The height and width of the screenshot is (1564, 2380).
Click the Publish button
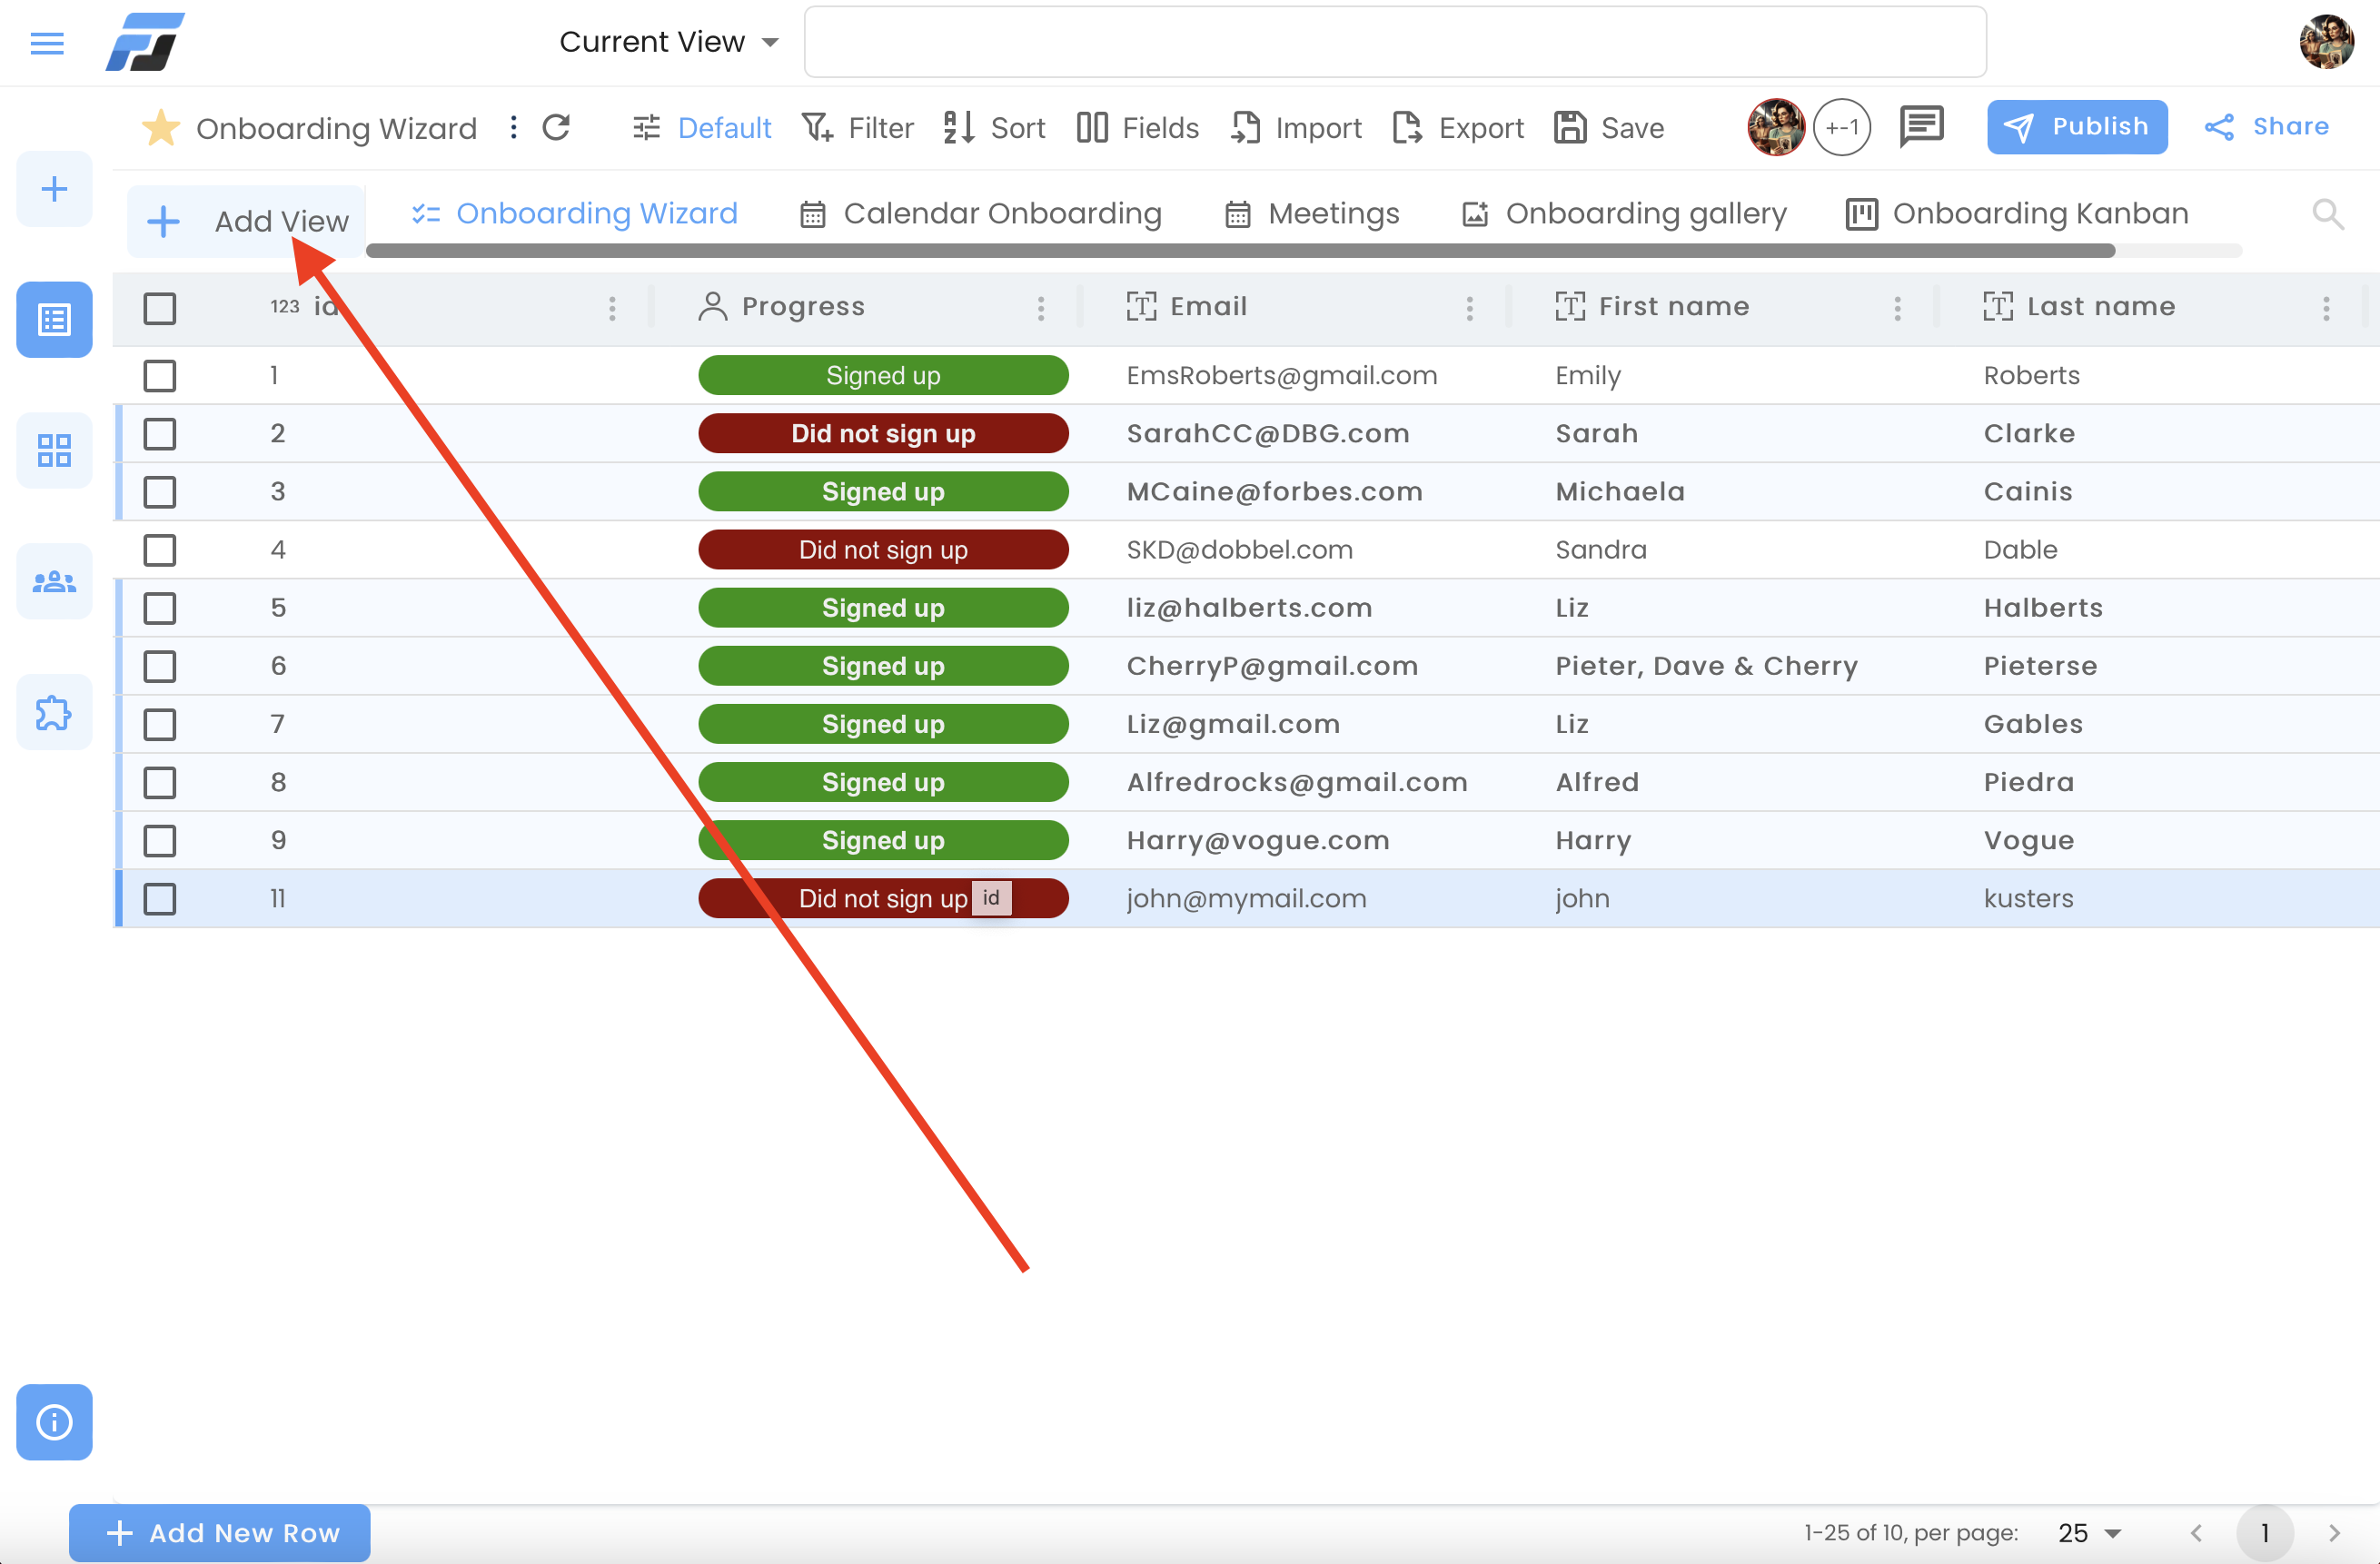2077,126
